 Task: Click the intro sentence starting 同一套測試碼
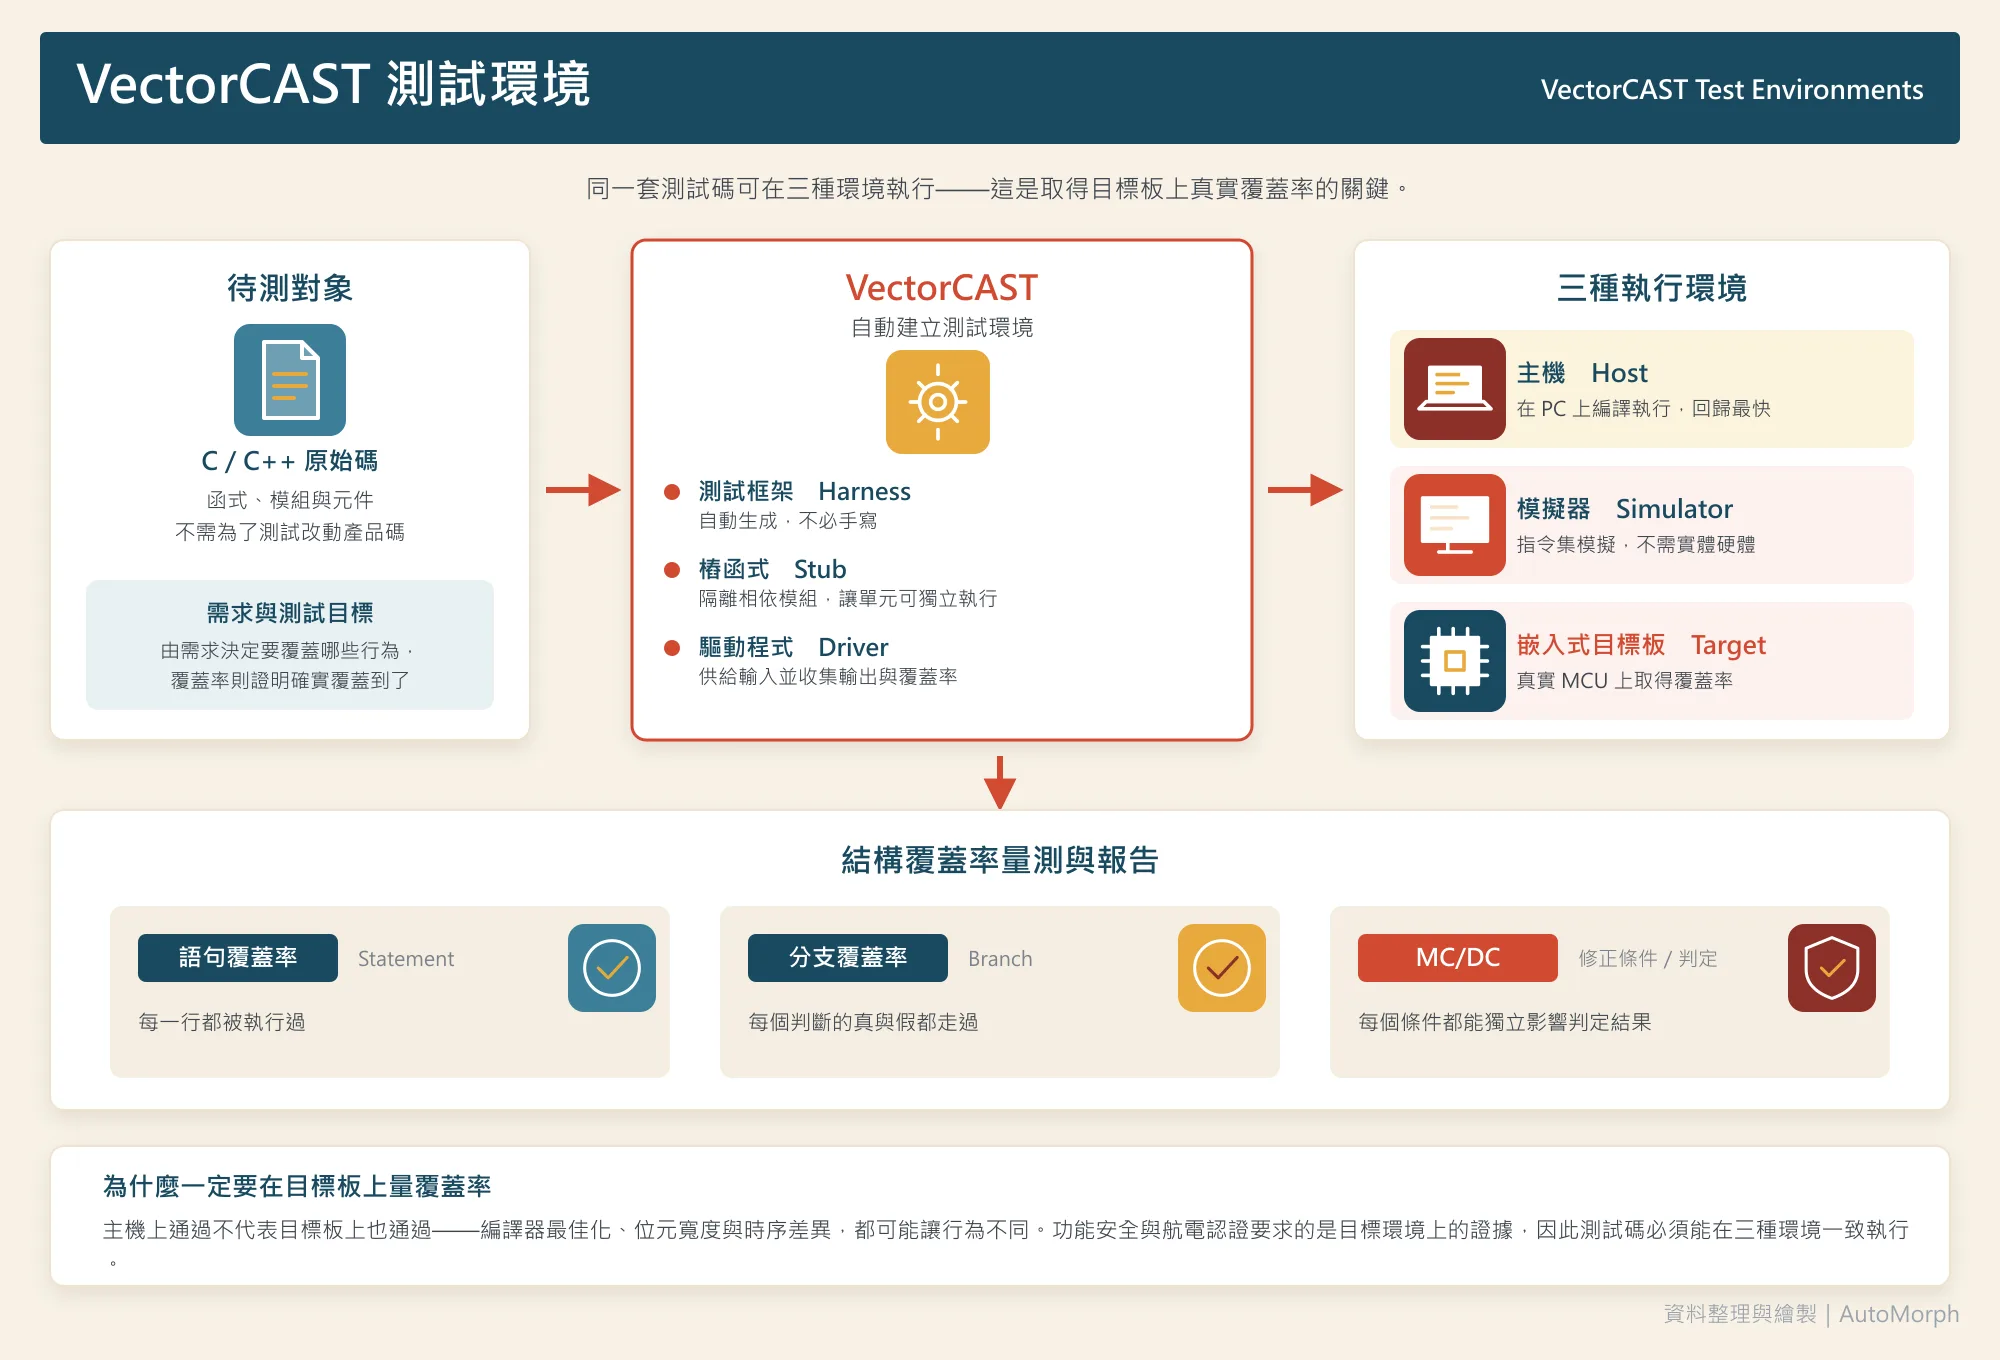point(998,189)
